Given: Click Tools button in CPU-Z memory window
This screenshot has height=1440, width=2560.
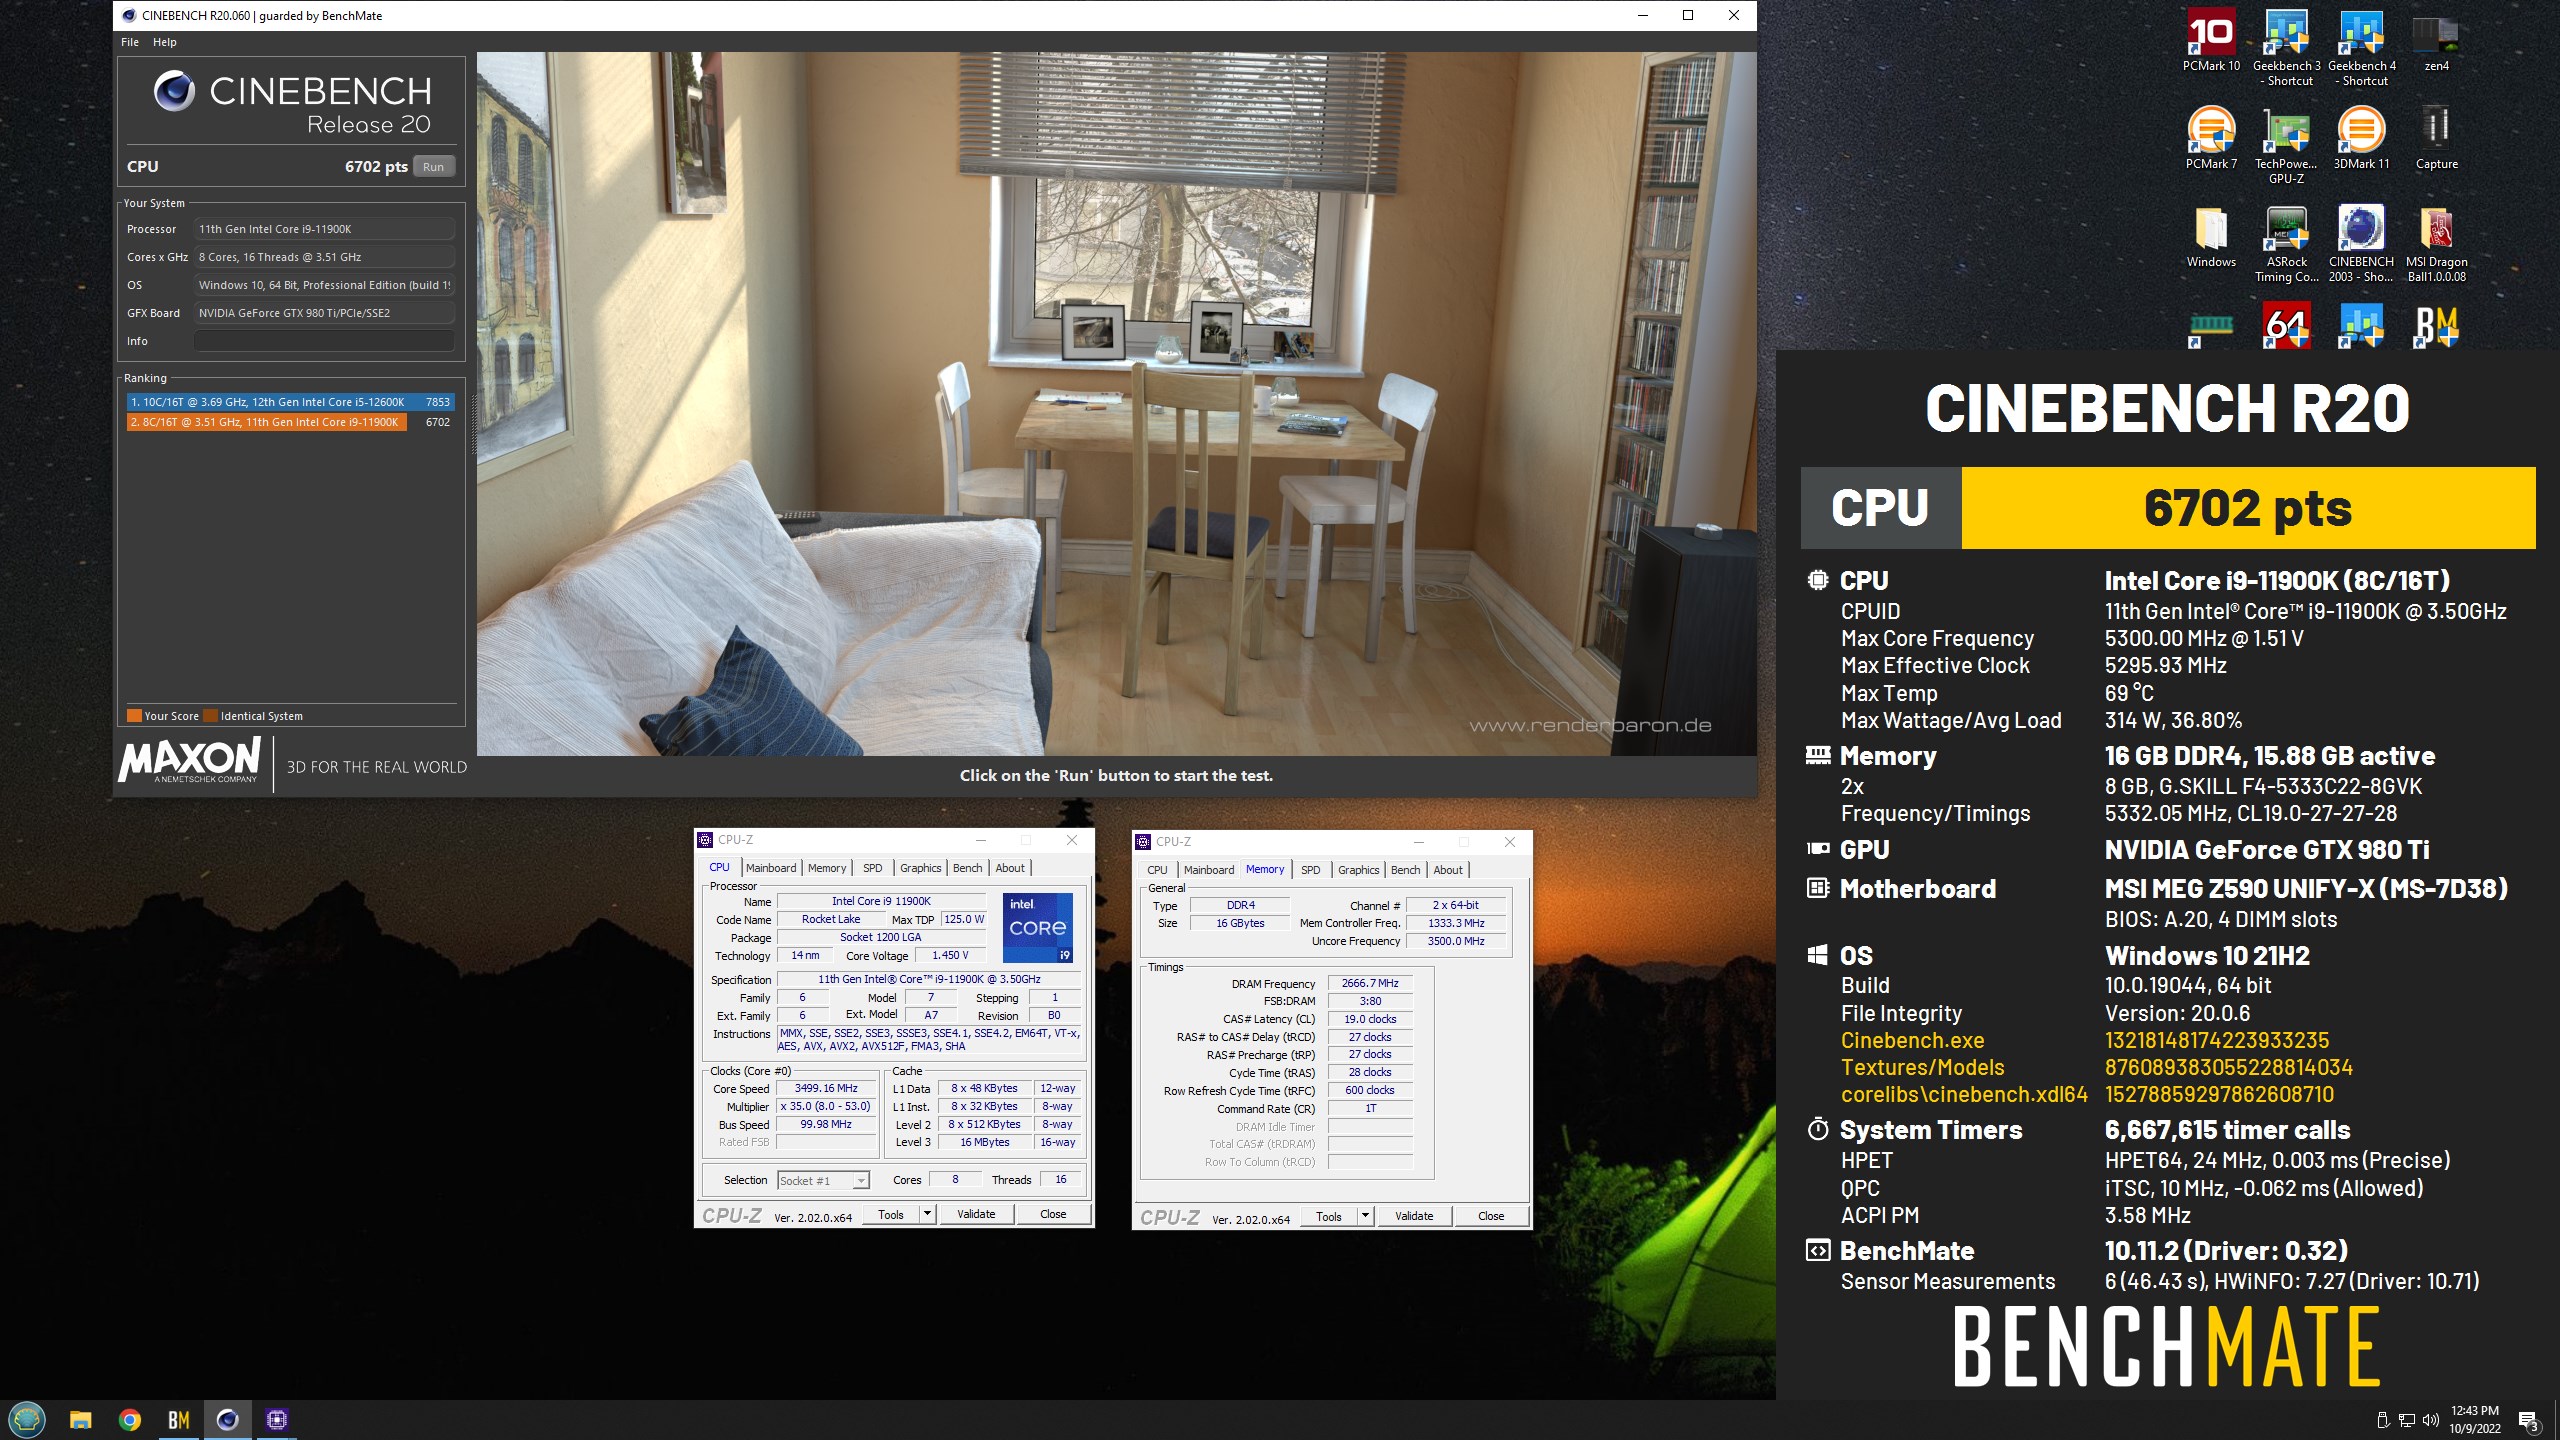Looking at the screenshot, I should (1329, 1216).
